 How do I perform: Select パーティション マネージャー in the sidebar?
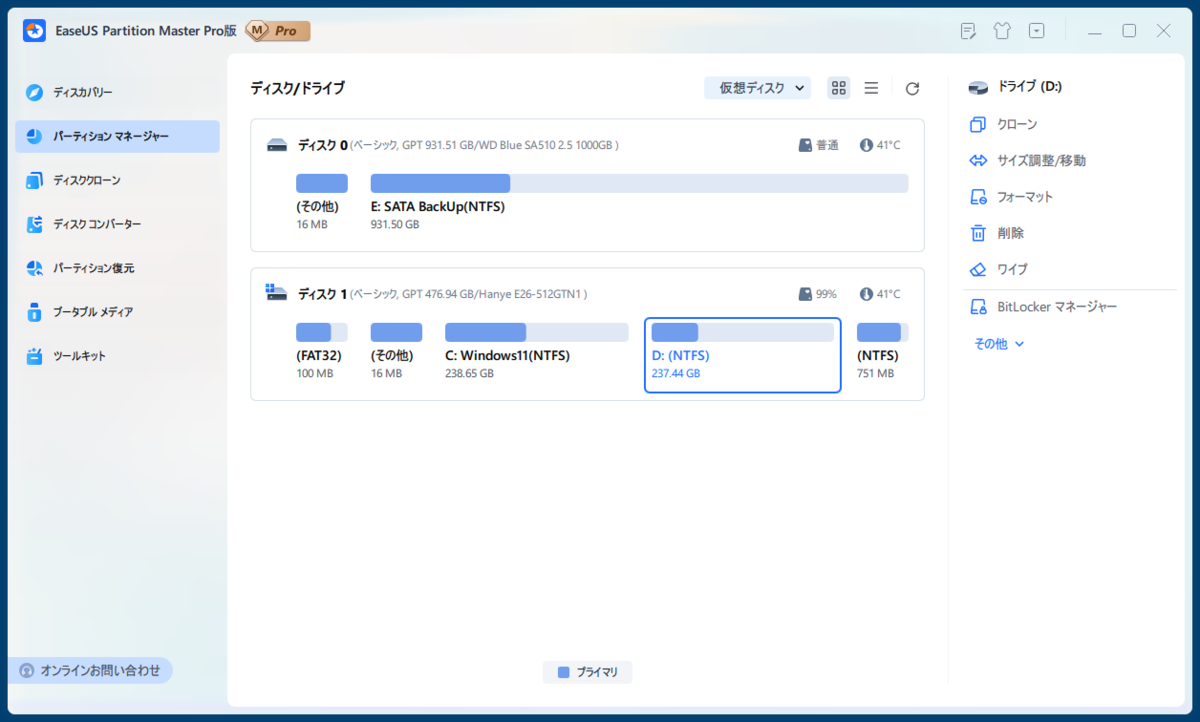click(x=117, y=136)
